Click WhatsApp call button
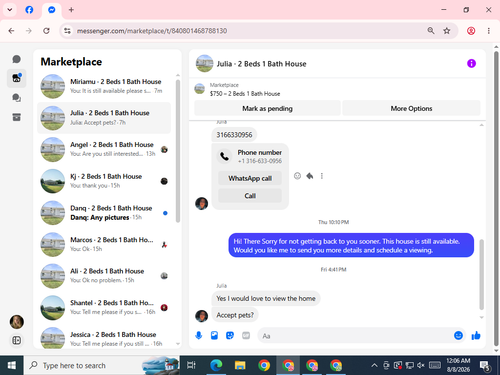The width and height of the screenshot is (500, 375). 250,178
